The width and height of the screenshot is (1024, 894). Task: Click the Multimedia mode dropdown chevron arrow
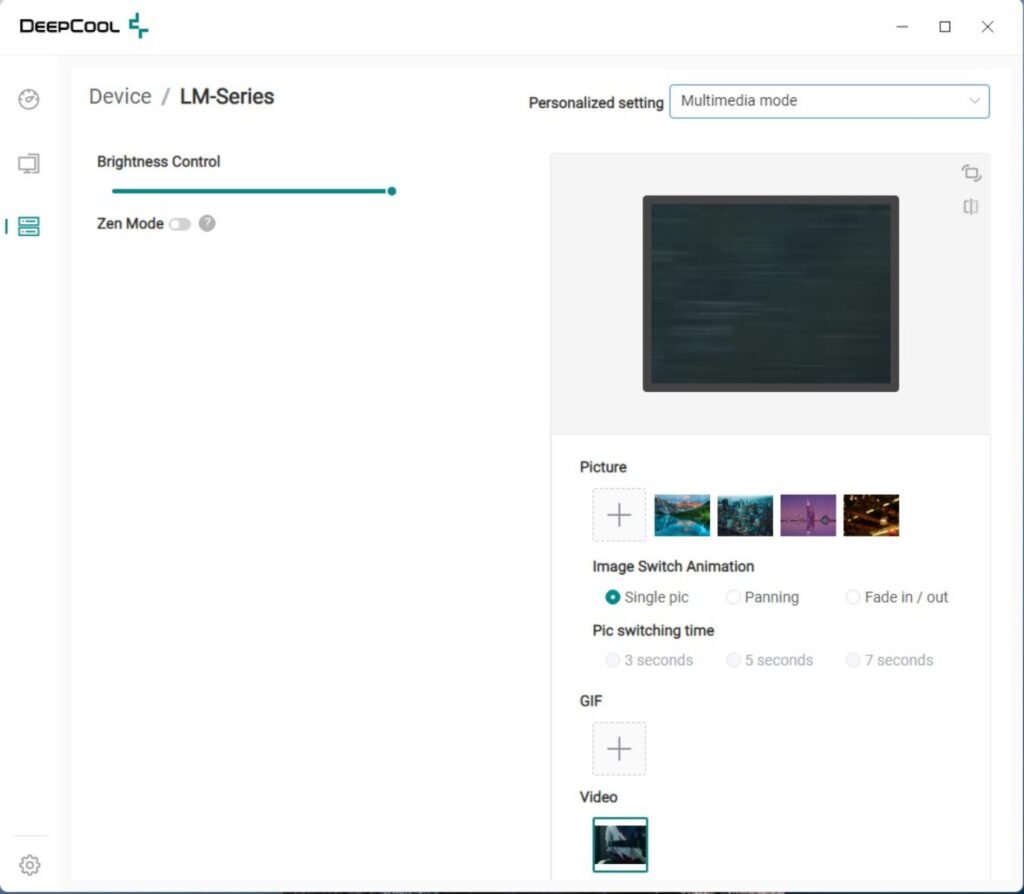click(x=974, y=101)
